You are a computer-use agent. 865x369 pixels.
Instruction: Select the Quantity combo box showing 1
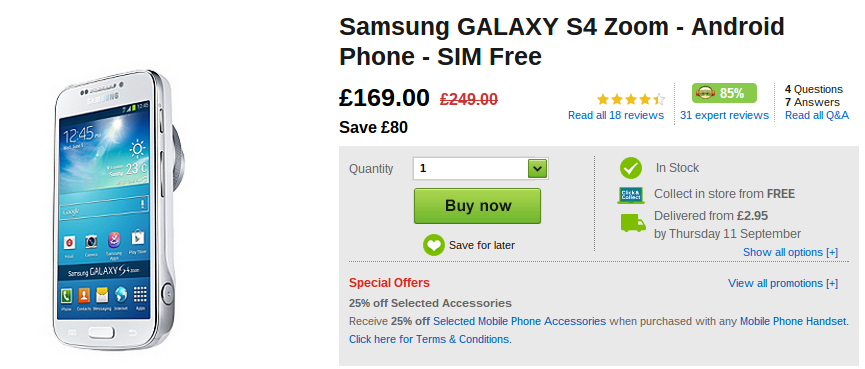[x=480, y=168]
